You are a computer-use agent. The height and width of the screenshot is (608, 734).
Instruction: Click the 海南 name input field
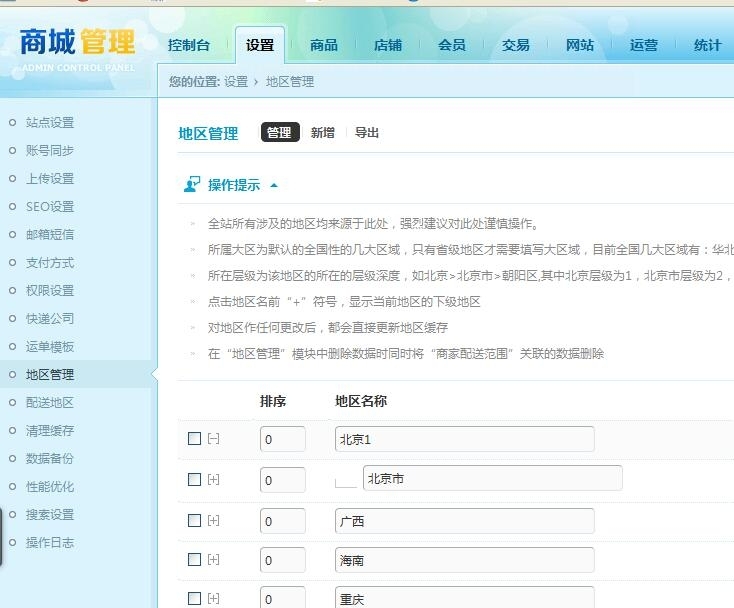465,560
